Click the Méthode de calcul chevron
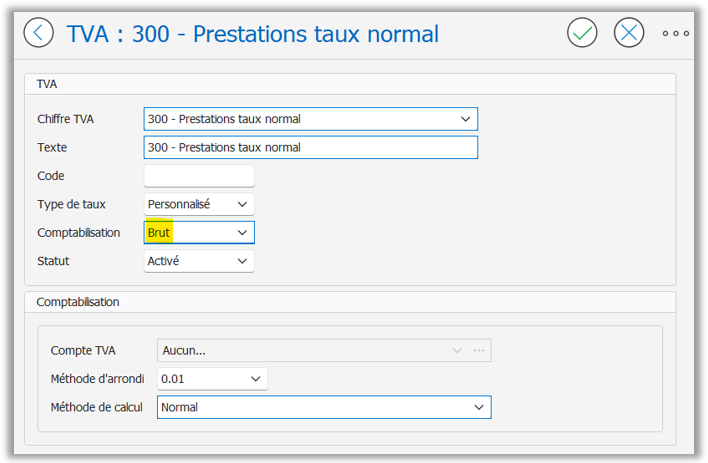Viewport: 708px width, 463px height. click(x=479, y=407)
